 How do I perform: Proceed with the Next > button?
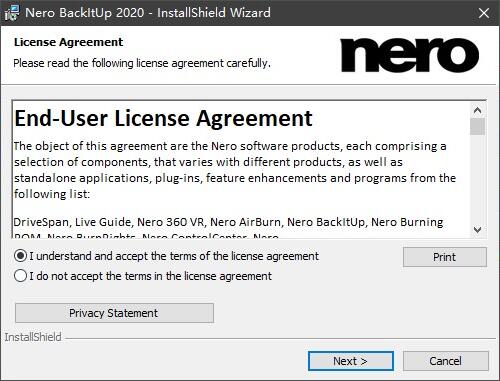tap(351, 361)
